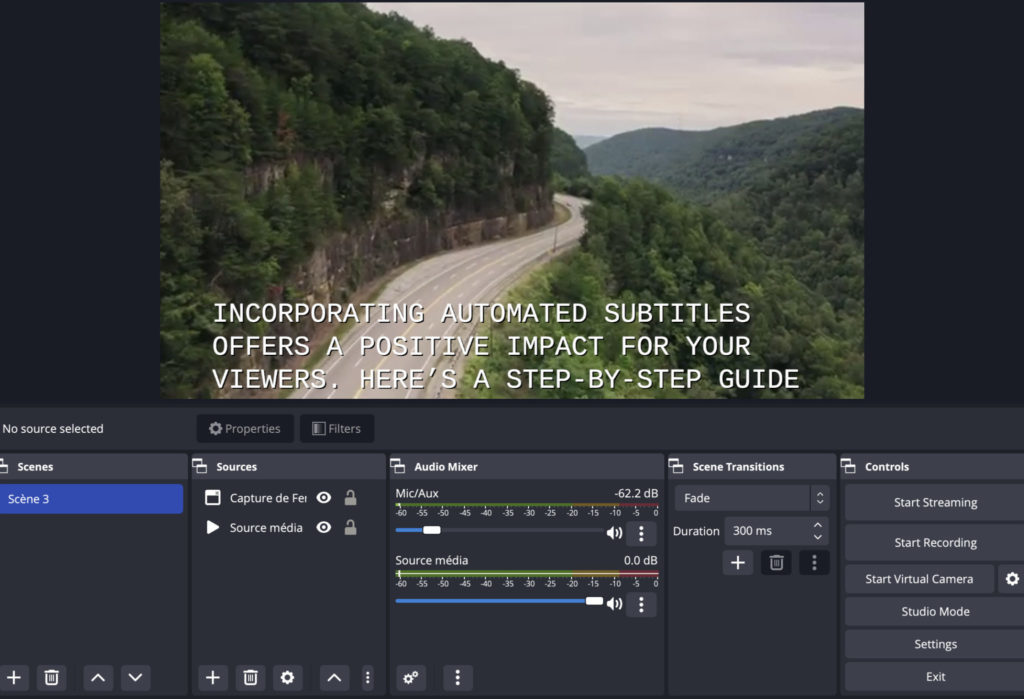Screen dimensions: 1024x699
Task: Open Properties for the selected source
Action: pyautogui.click(x=244, y=428)
